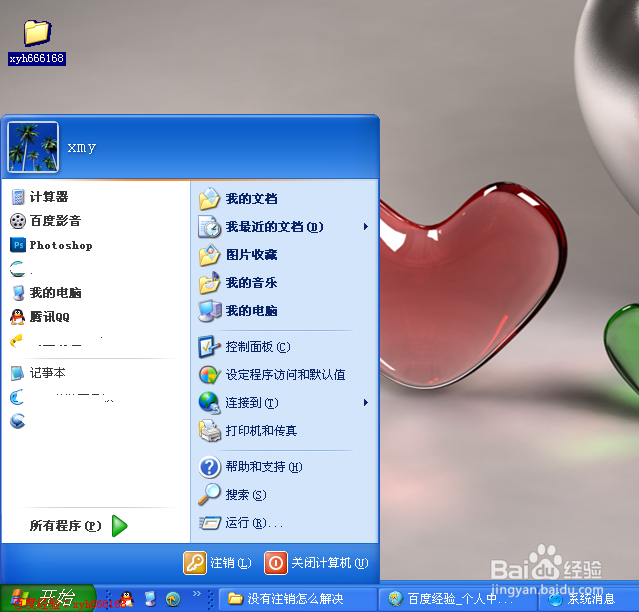Image resolution: width=639 pixels, height=612 pixels.
Task: Click 所有程序(P) text
Action: point(65,526)
